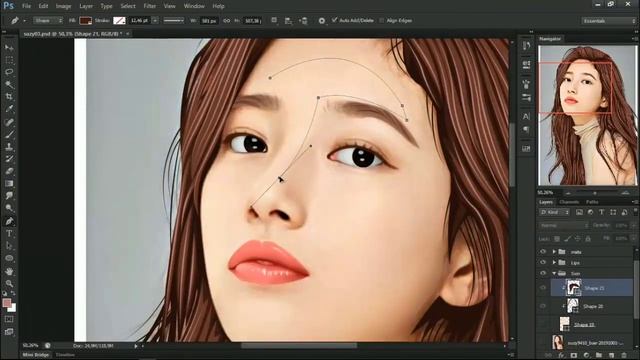Open path operations in options bar
The image size is (640, 360).
point(274,20)
